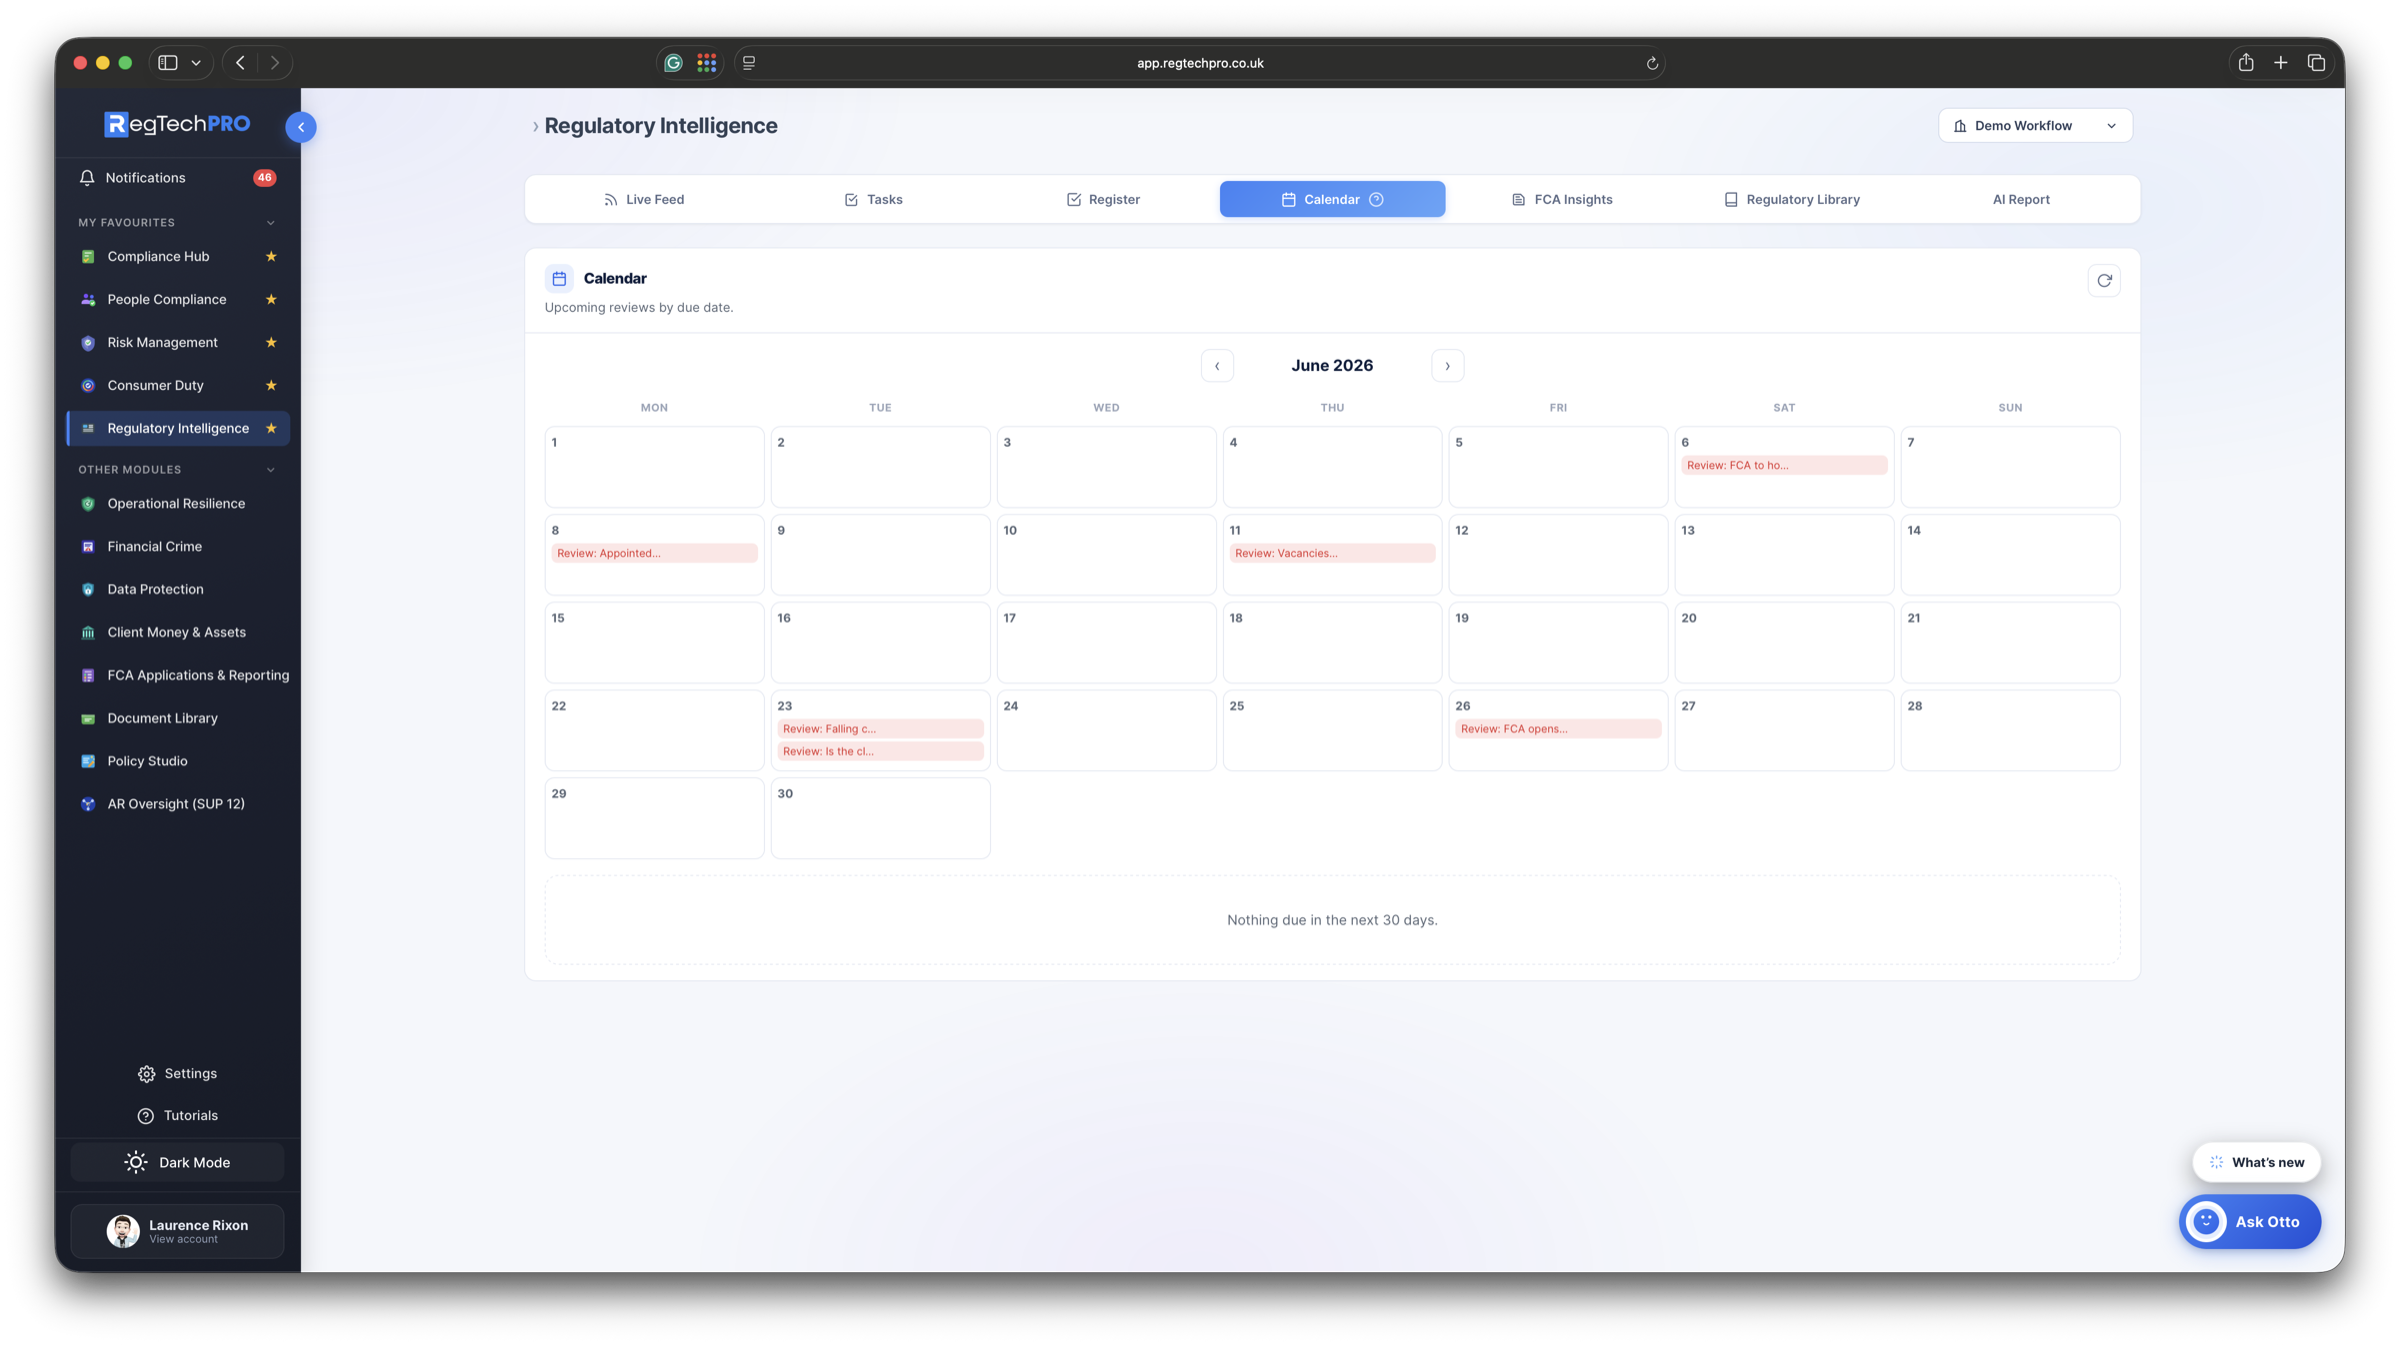
Task: Switch to the Register tab
Action: coord(1103,200)
